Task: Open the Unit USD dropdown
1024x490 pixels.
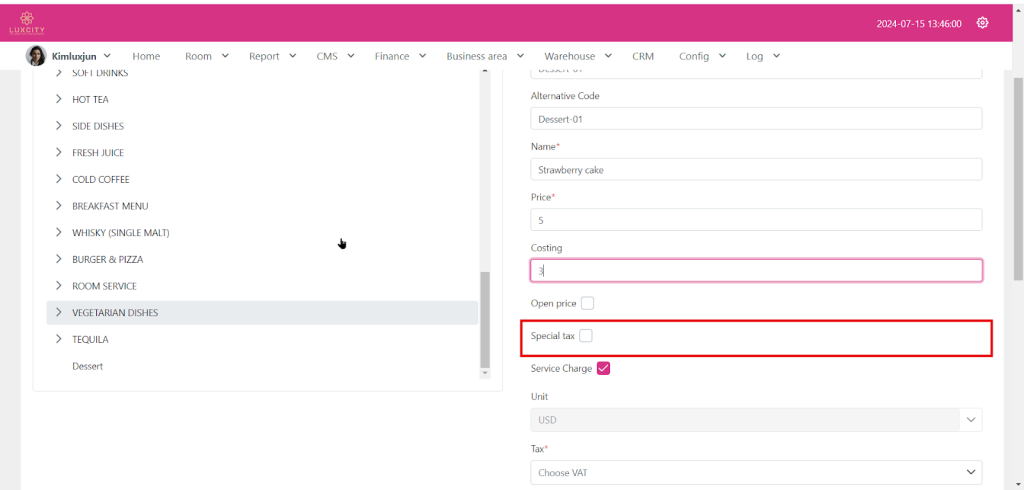Action: click(x=755, y=421)
